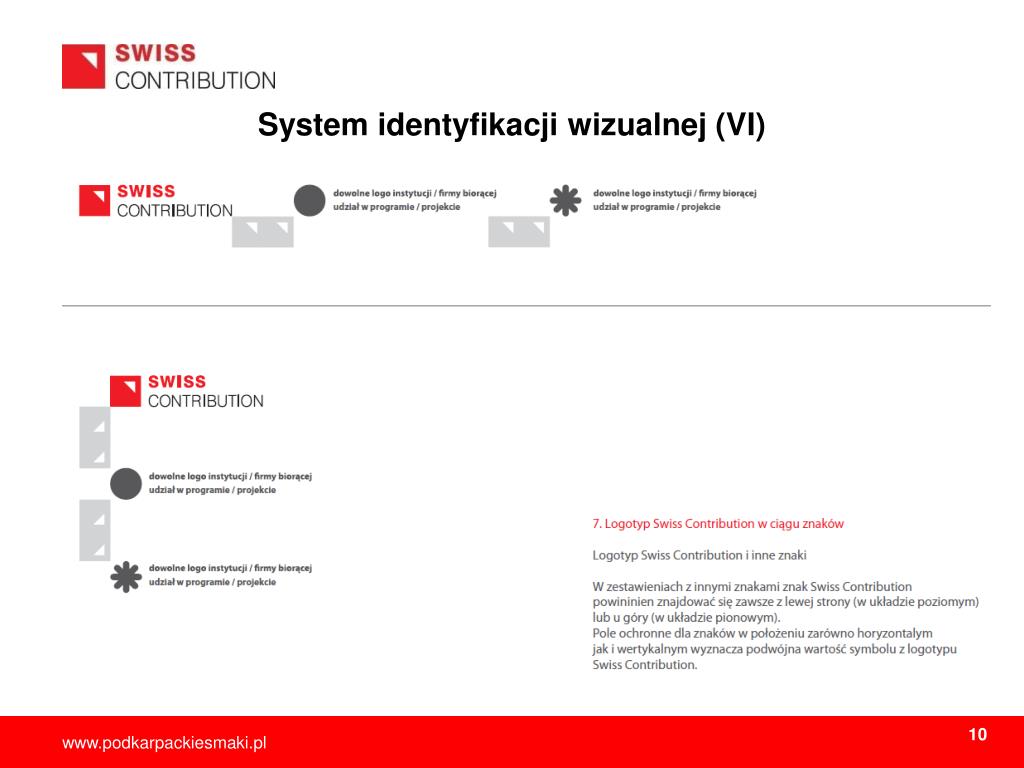The width and height of the screenshot is (1024, 768).
Task: Click the line "Logotyp Swiss Contribution i inne znaki"
Action: (699, 555)
